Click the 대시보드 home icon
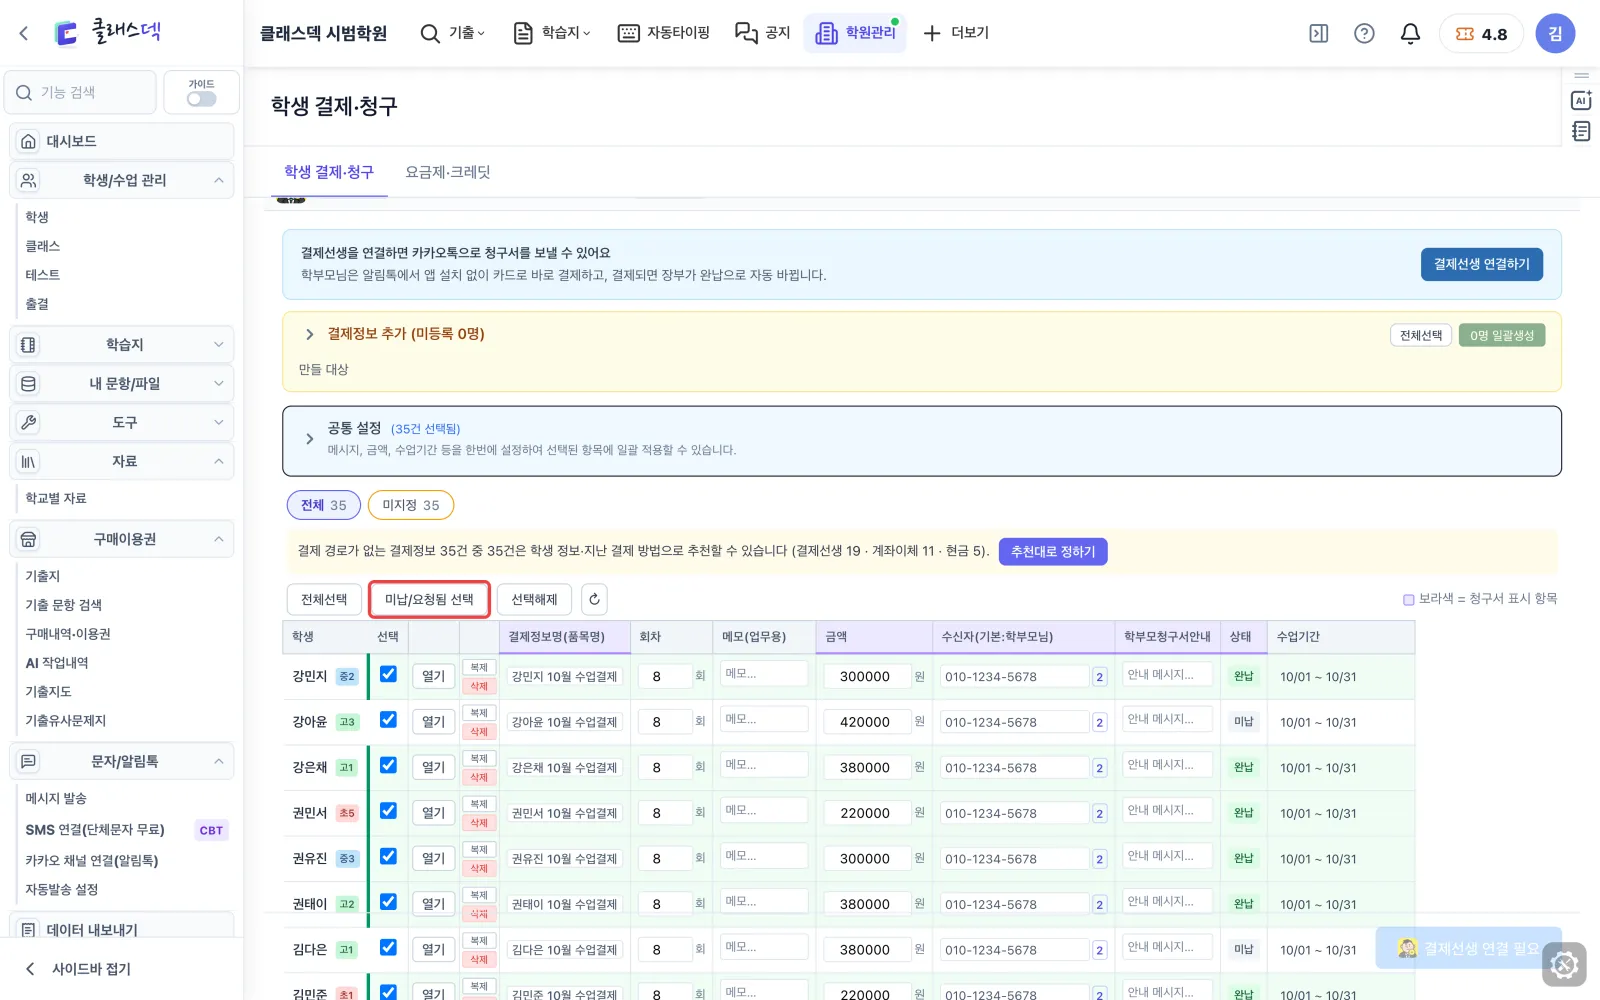Viewport: 1600px width, 1000px height. (x=28, y=141)
